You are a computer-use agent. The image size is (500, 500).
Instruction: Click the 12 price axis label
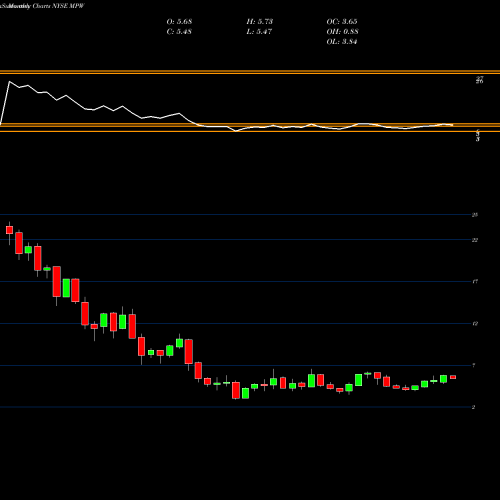coord(475,324)
